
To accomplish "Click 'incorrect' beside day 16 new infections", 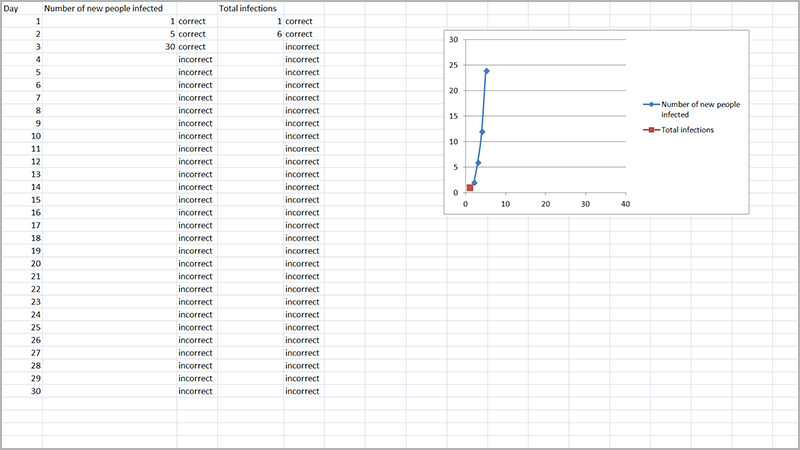I will 195,212.
